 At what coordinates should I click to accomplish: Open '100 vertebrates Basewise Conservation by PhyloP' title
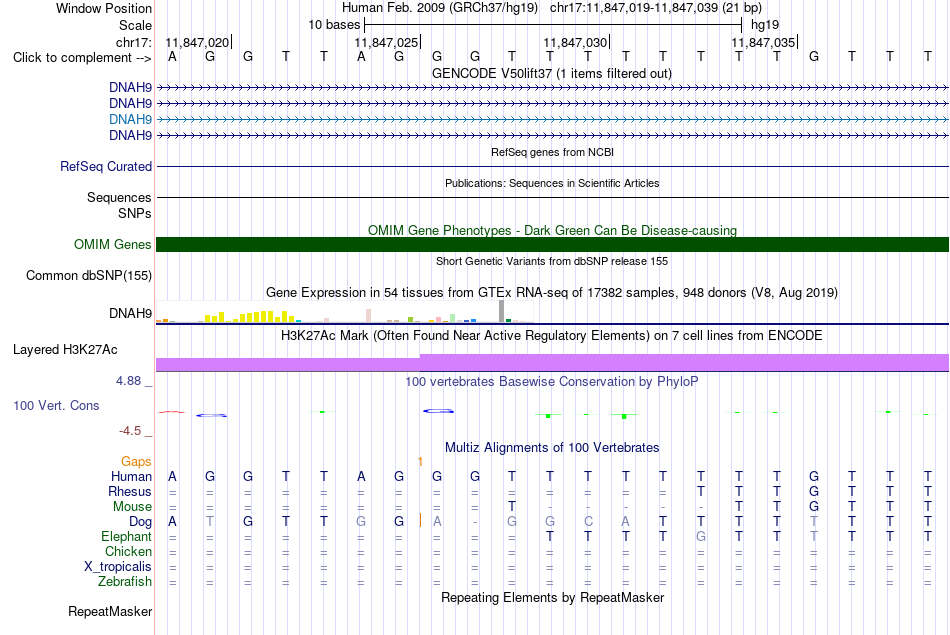(551, 382)
